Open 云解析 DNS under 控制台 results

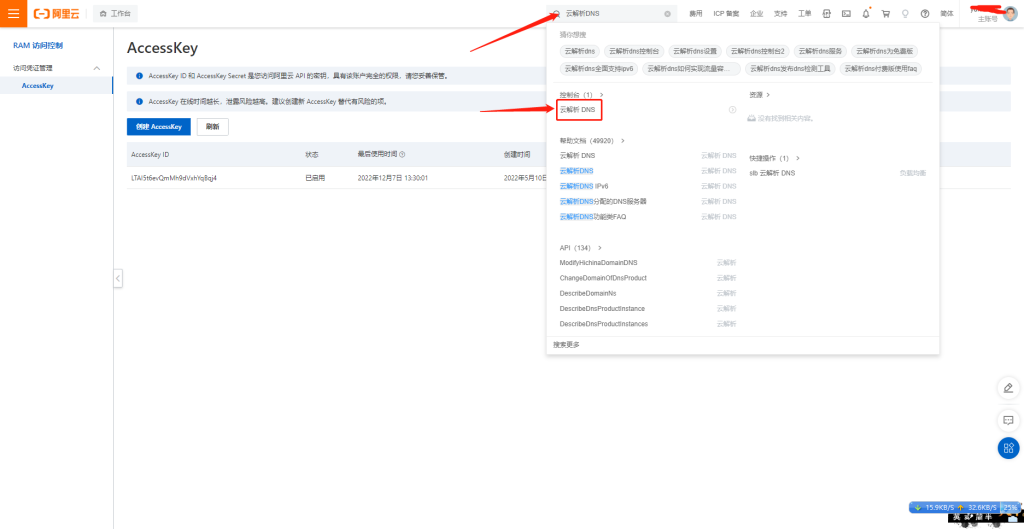click(x=578, y=110)
